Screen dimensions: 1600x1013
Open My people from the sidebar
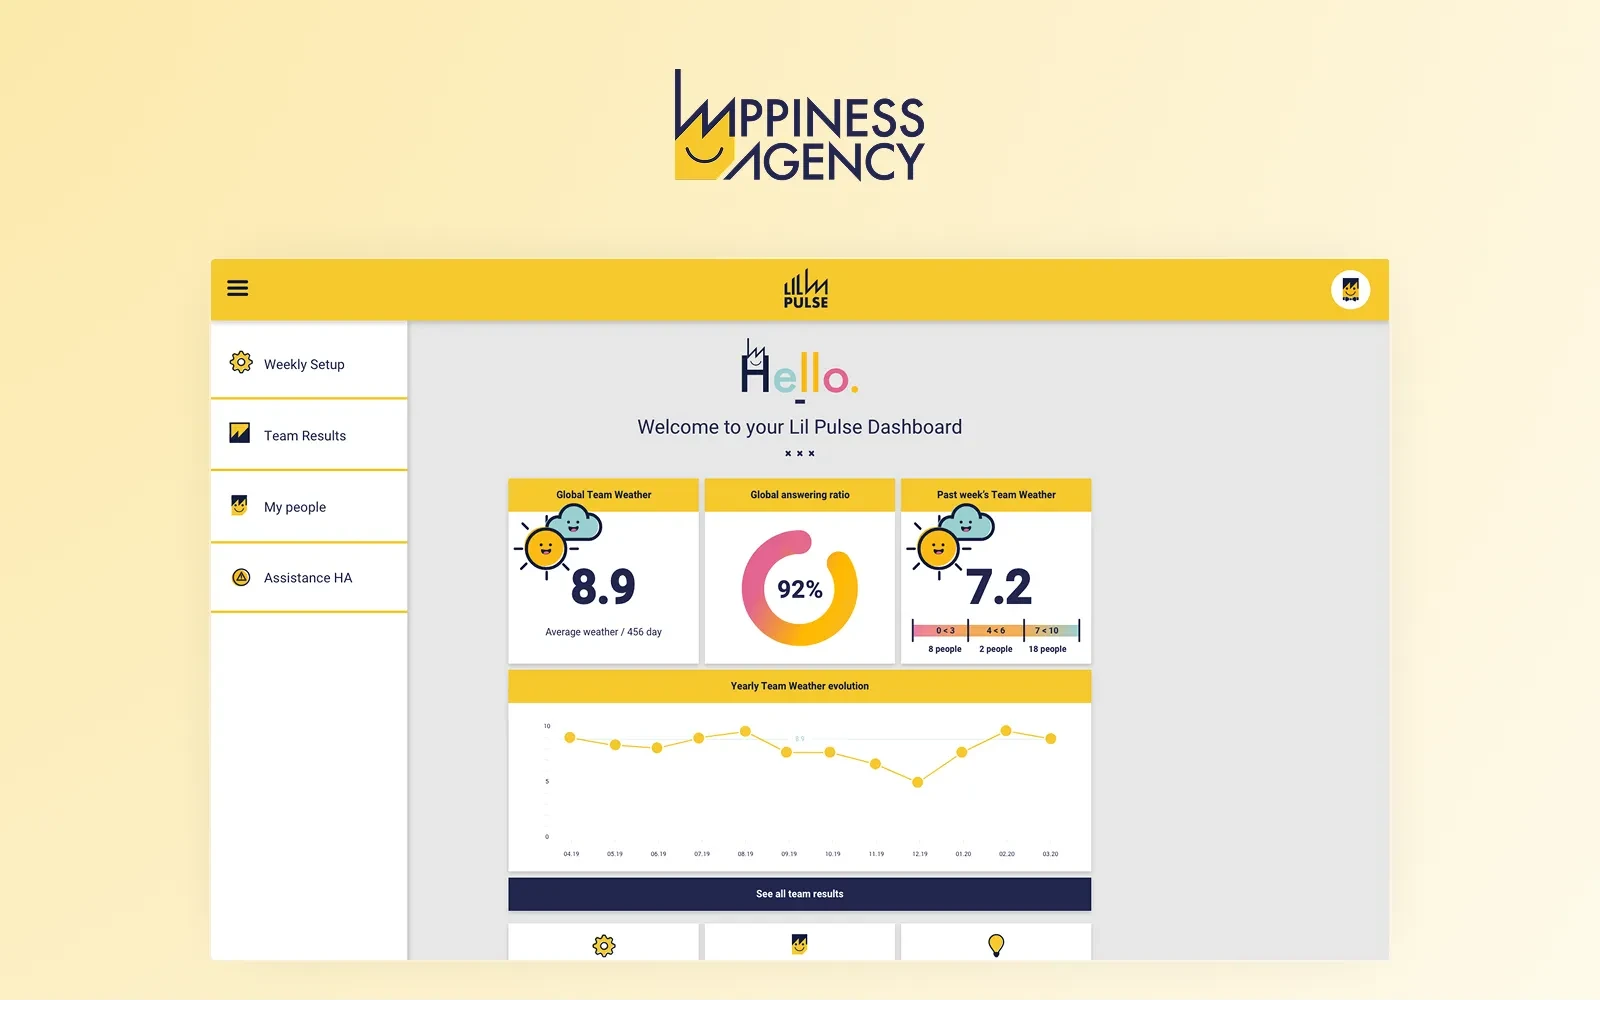click(295, 506)
